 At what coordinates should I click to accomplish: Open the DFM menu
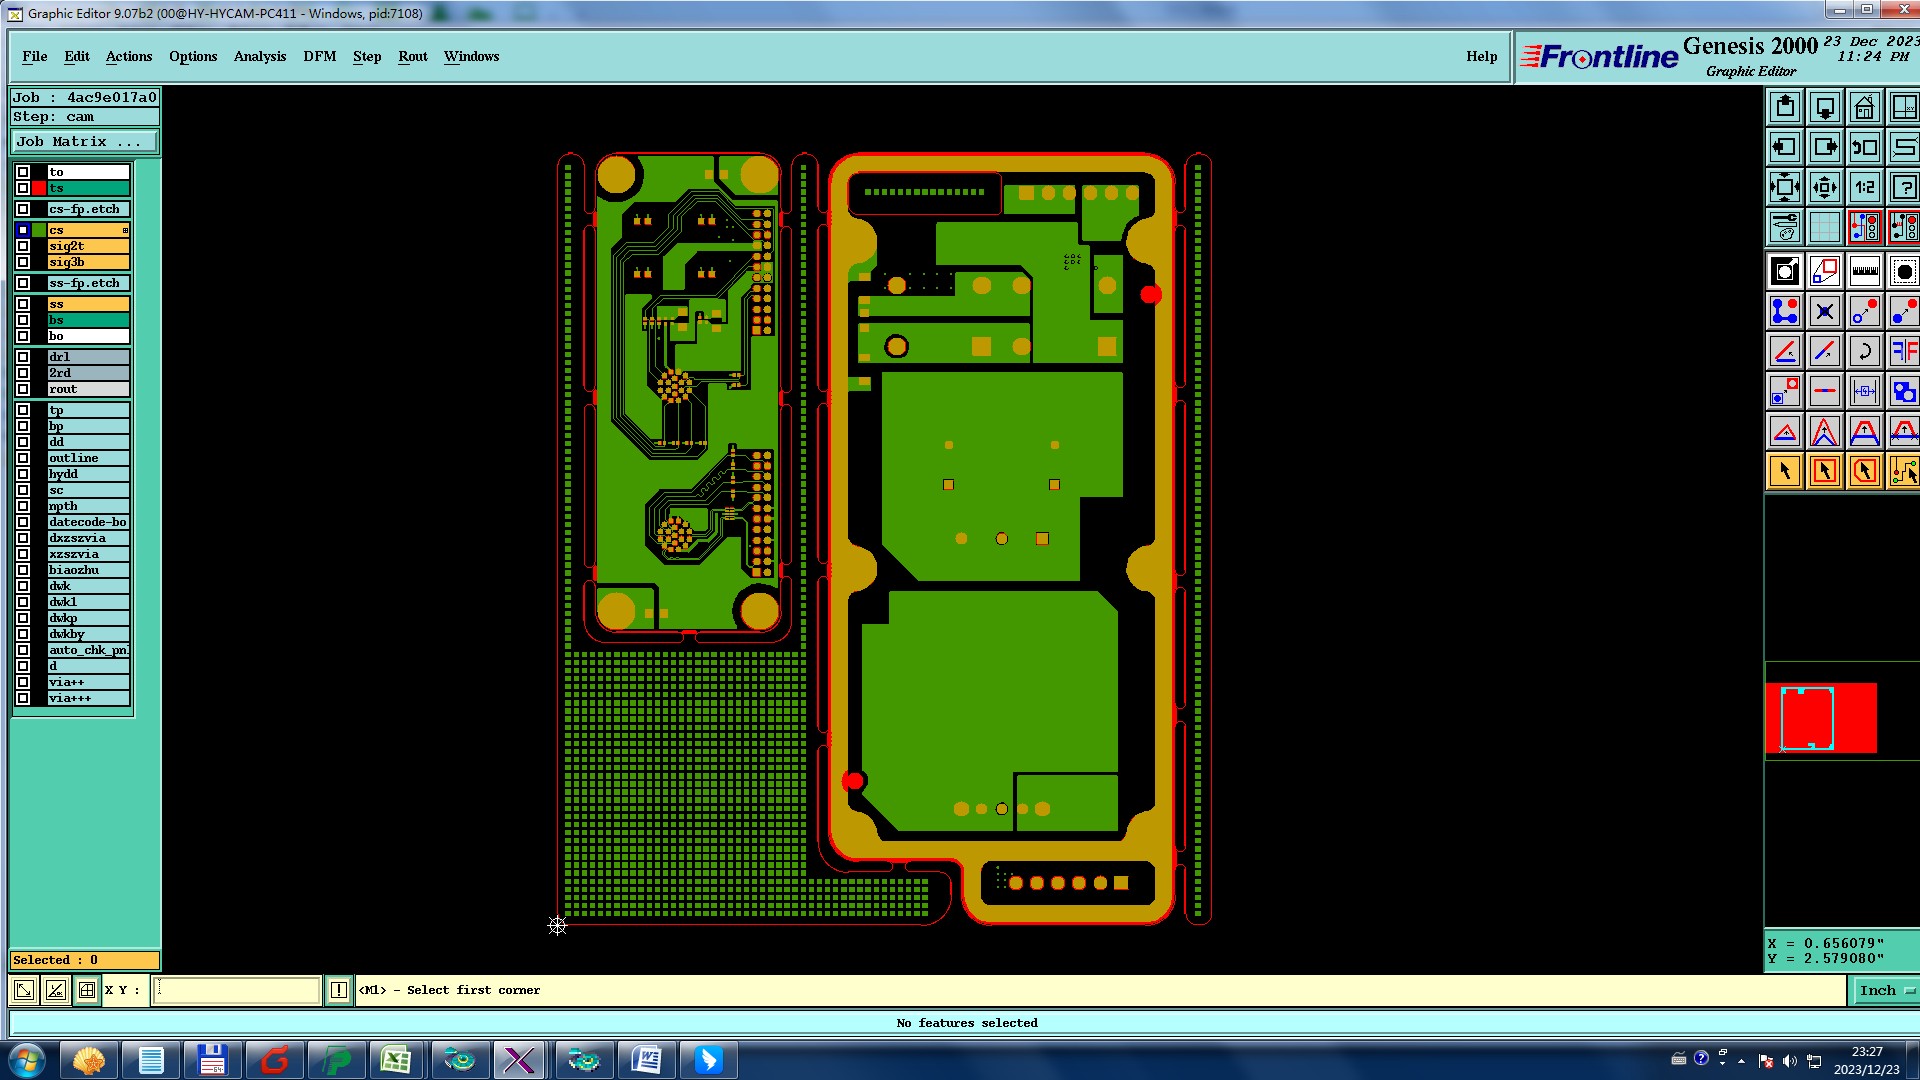(x=319, y=56)
